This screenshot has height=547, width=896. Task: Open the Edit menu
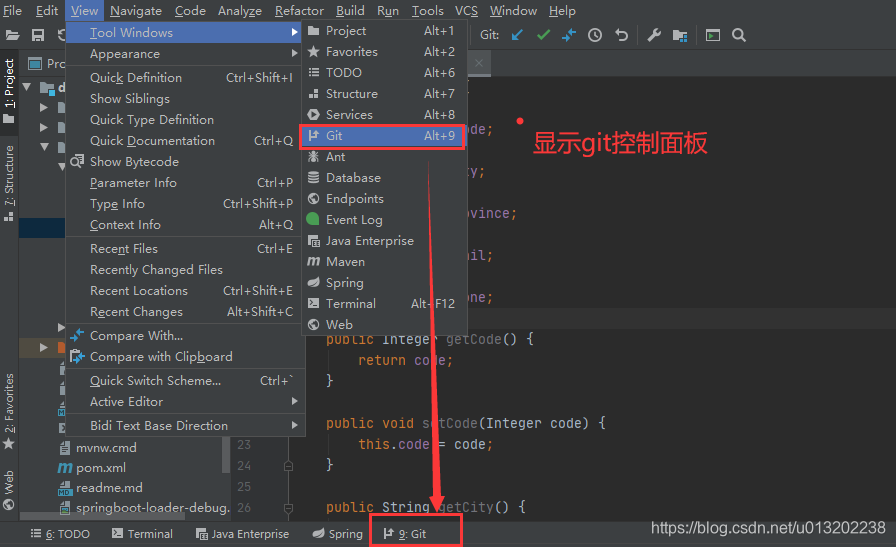(47, 11)
